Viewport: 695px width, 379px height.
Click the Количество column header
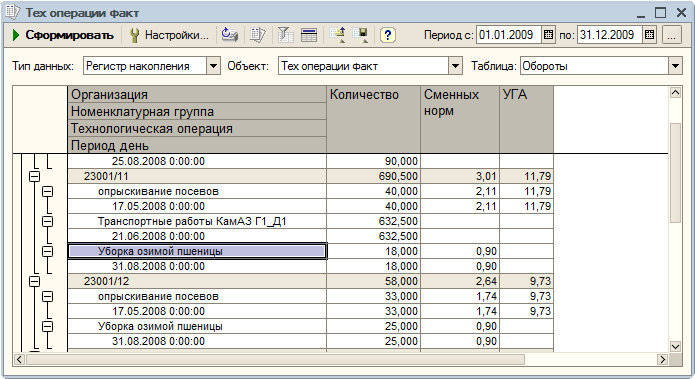tap(373, 119)
